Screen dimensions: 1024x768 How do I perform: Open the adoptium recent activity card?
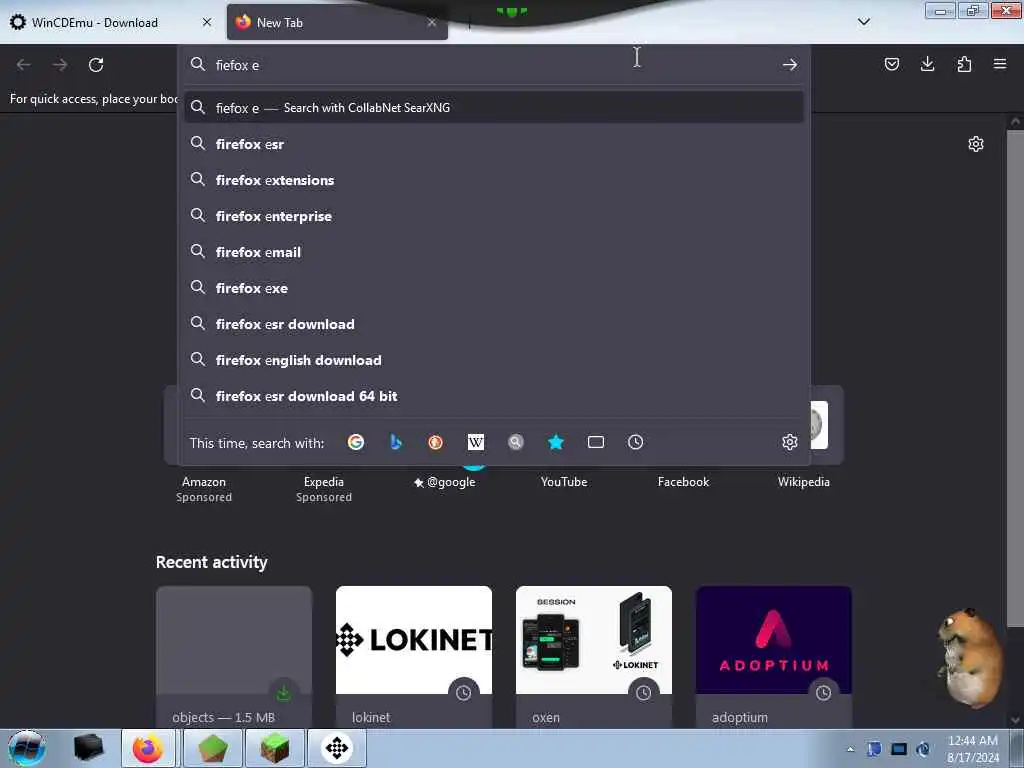773,656
